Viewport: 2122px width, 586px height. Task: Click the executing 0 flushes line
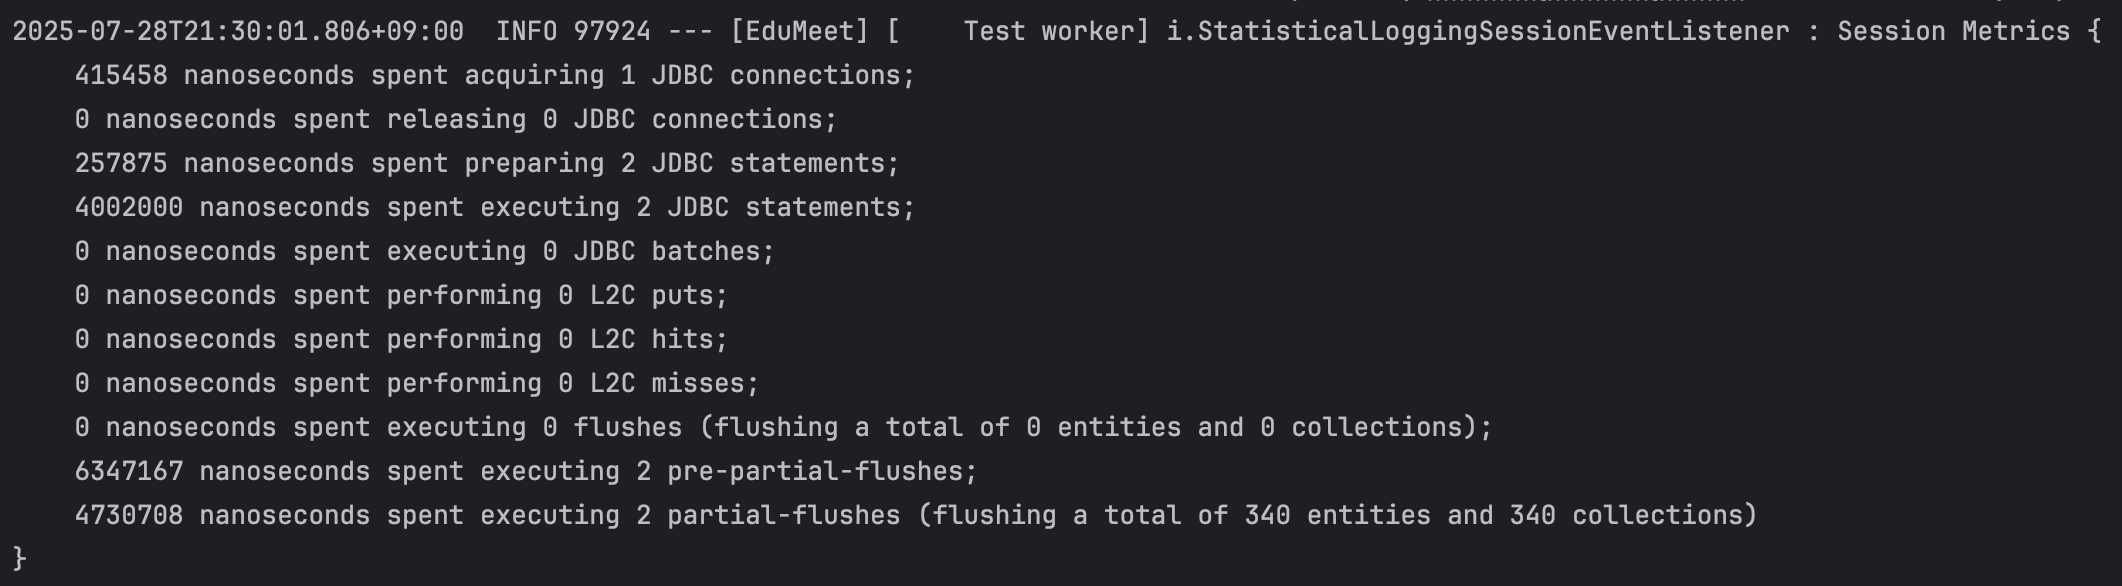point(782,428)
